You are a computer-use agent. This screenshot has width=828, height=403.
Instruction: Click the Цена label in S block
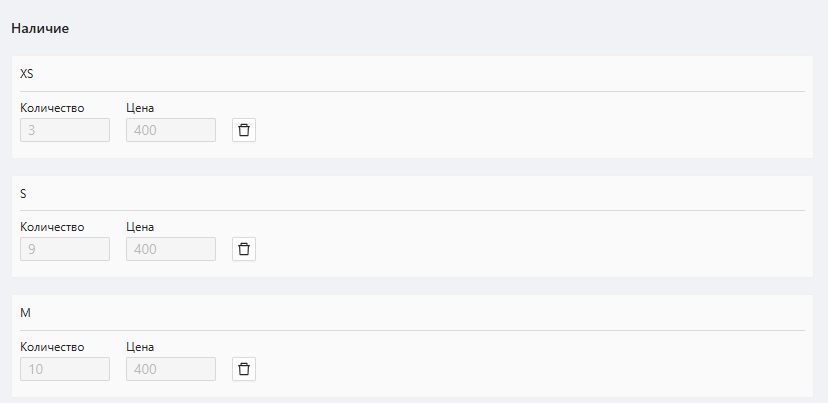pos(140,227)
